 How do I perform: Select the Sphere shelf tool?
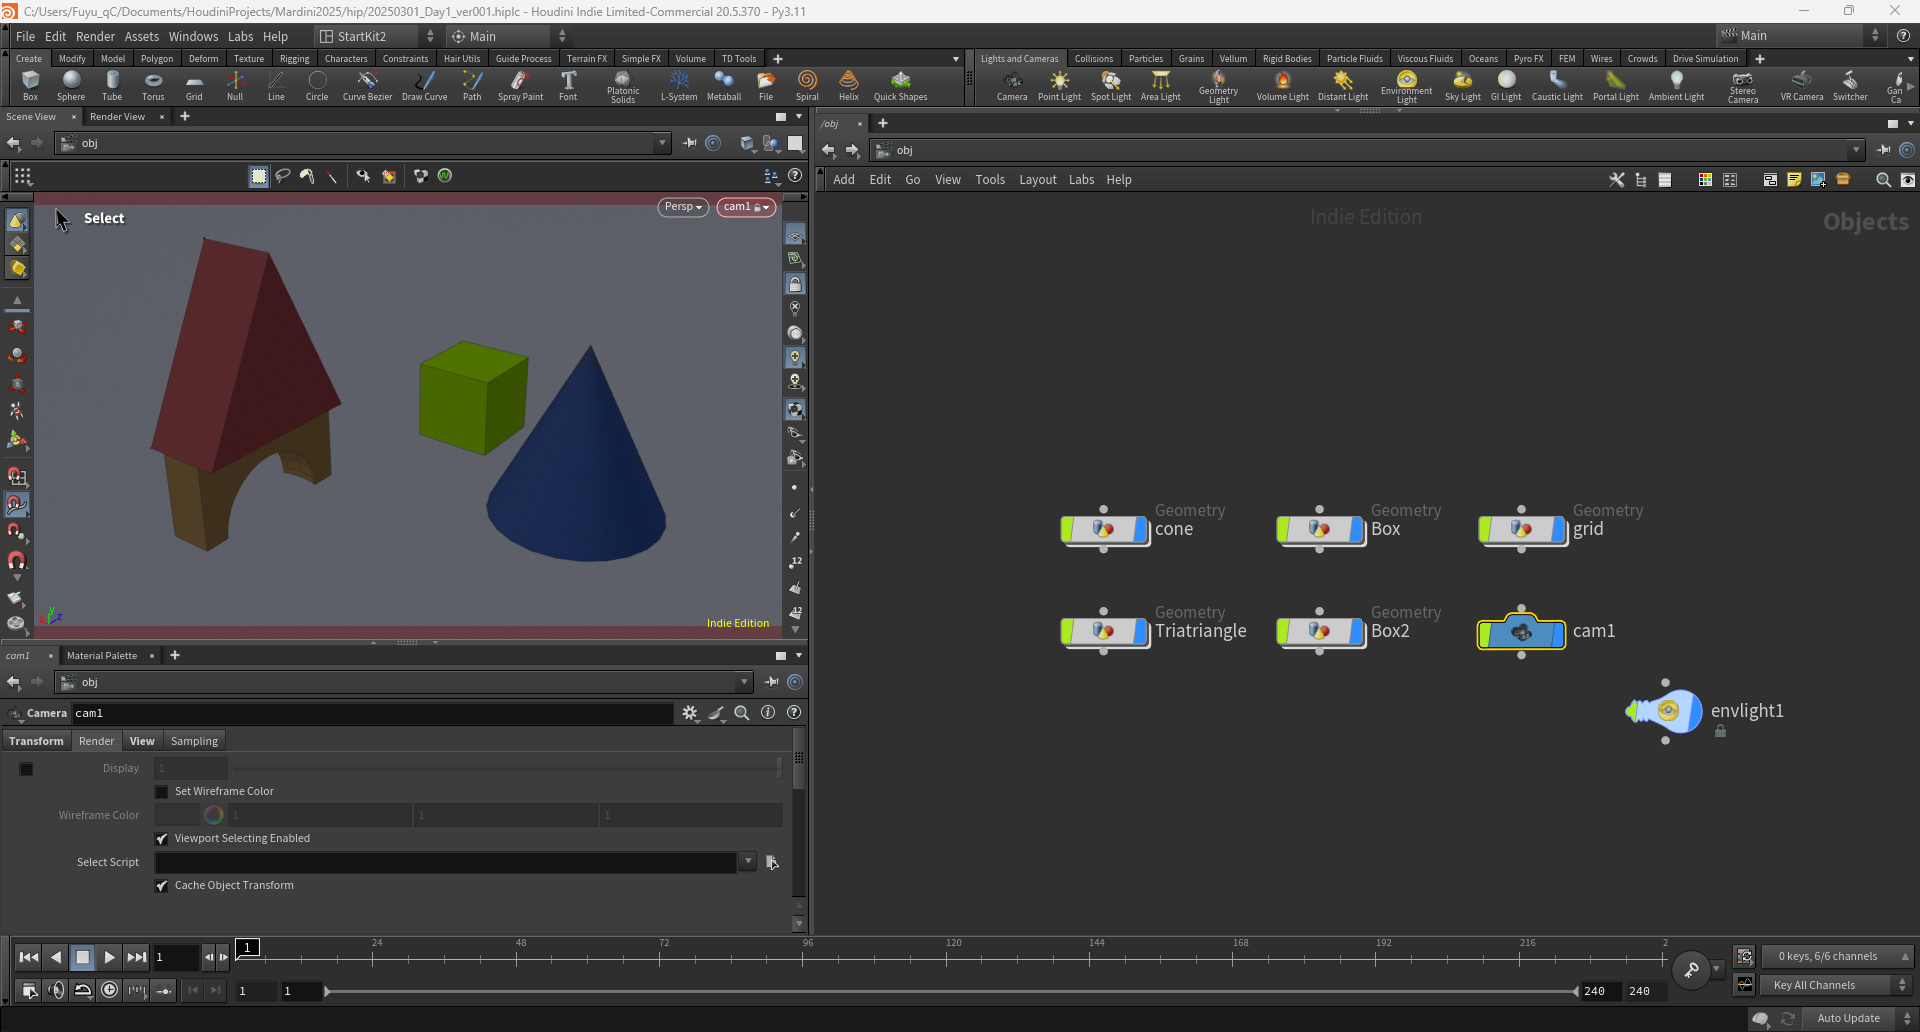71,86
